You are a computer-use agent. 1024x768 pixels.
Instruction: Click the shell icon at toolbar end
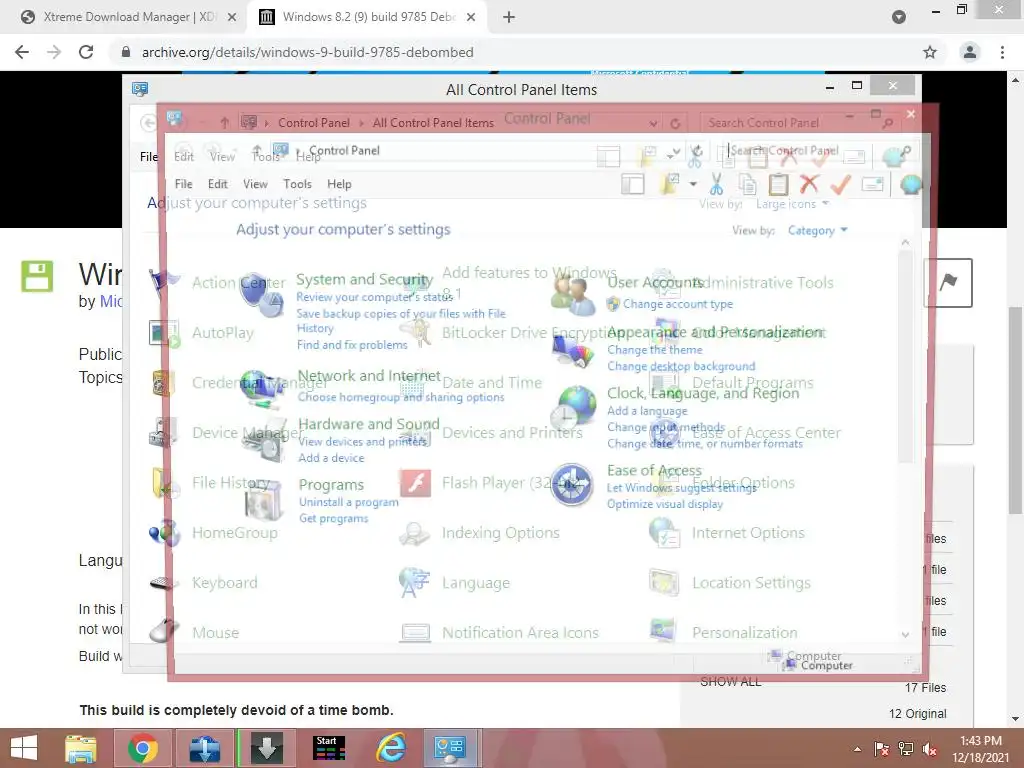pyautogui.click(x=911, y=185)
